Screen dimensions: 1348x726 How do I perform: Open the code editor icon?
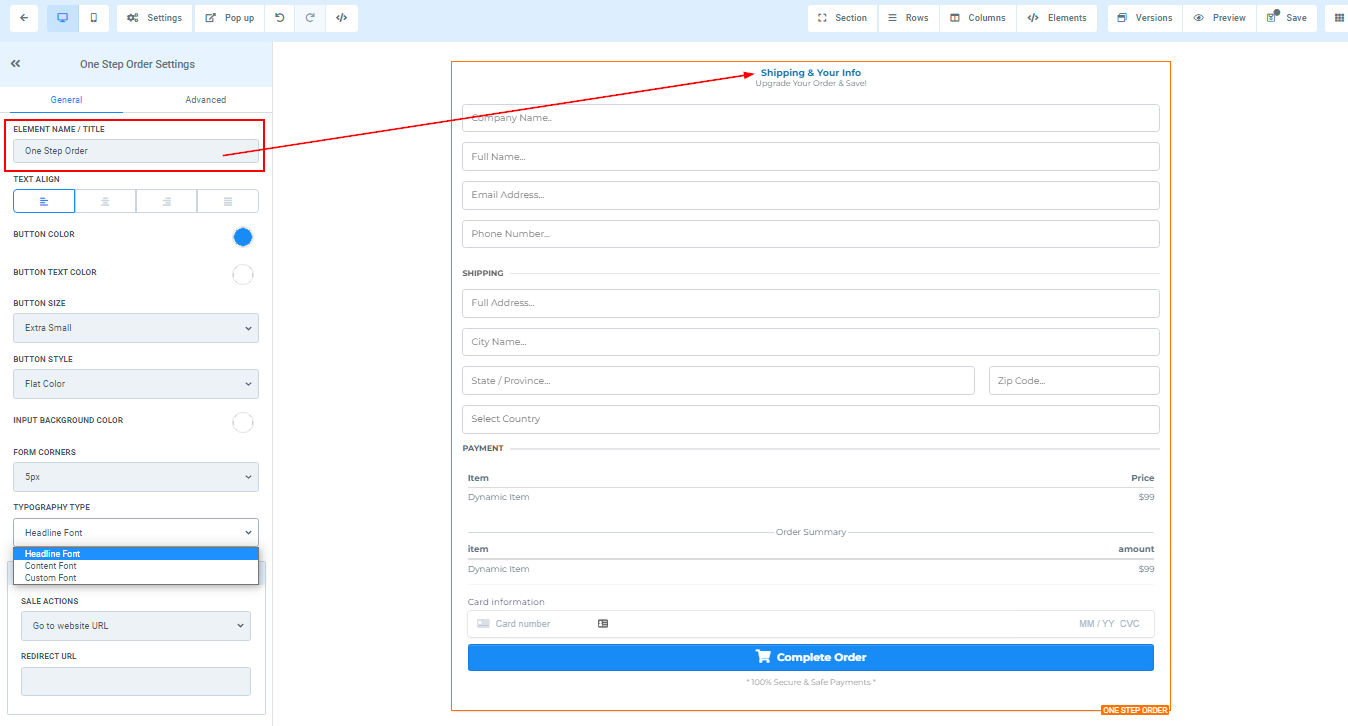341,18
